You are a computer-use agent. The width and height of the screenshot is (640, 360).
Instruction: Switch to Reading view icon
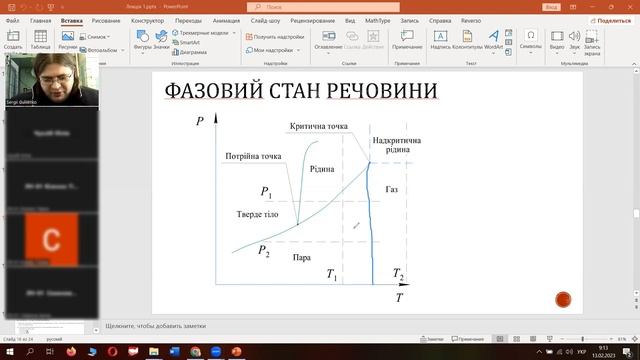pyautogui.click(x=533, y=339)
